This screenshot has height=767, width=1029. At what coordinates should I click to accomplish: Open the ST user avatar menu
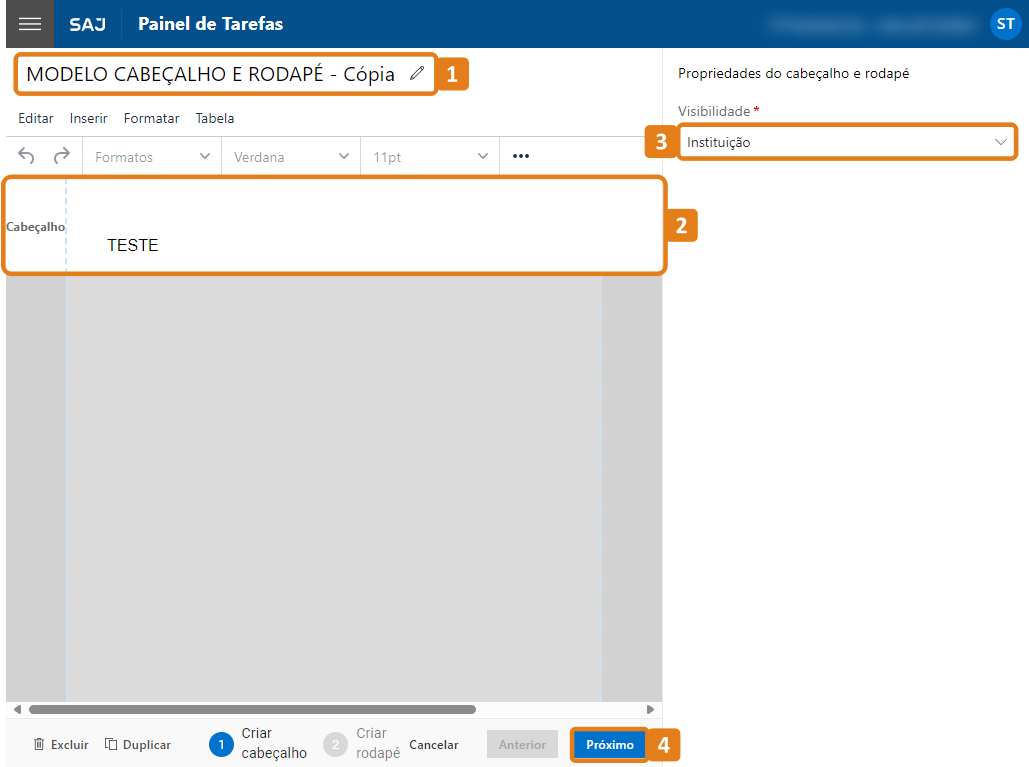click(x=1004, y=24)
